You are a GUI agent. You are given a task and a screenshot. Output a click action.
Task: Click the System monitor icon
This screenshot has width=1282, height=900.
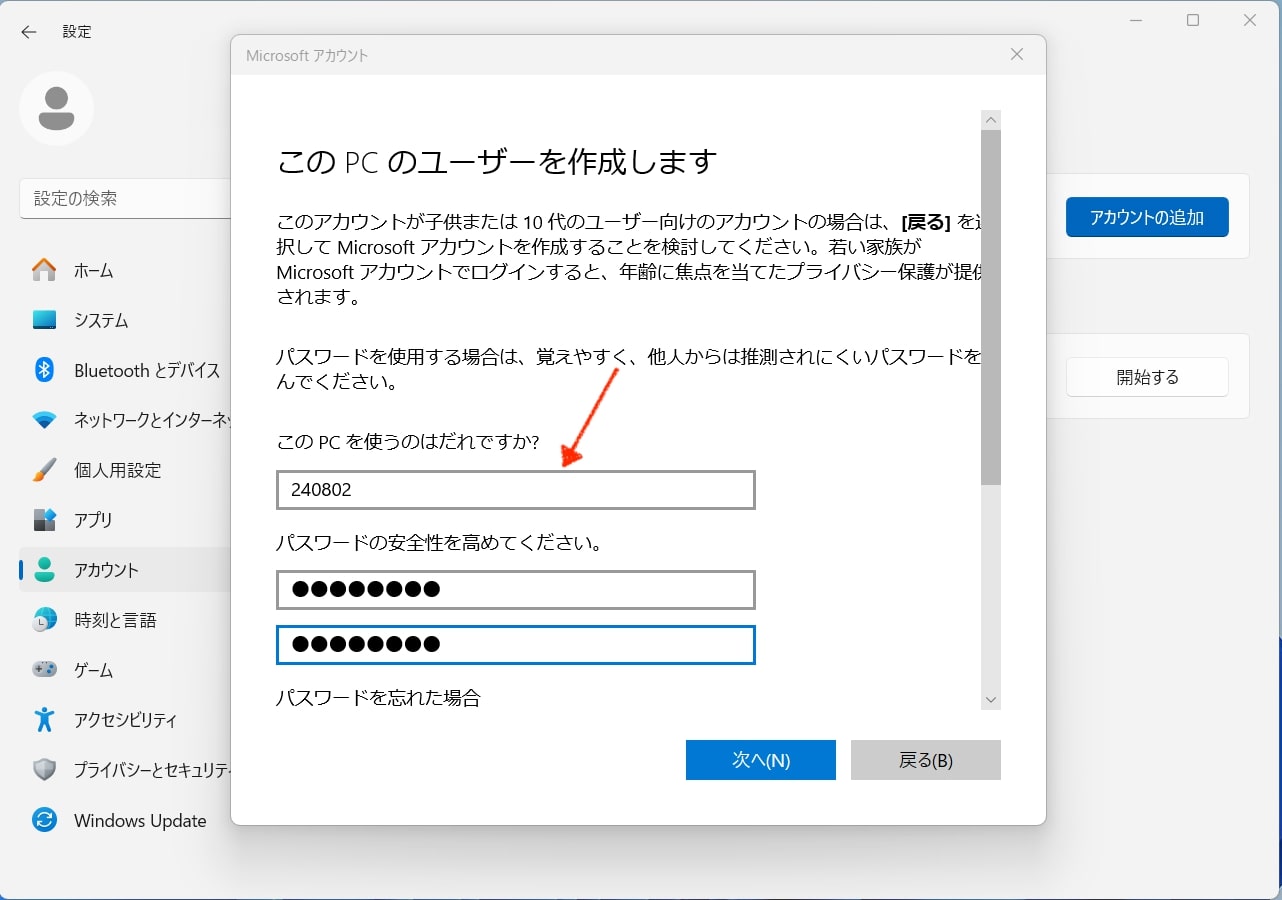44,320
